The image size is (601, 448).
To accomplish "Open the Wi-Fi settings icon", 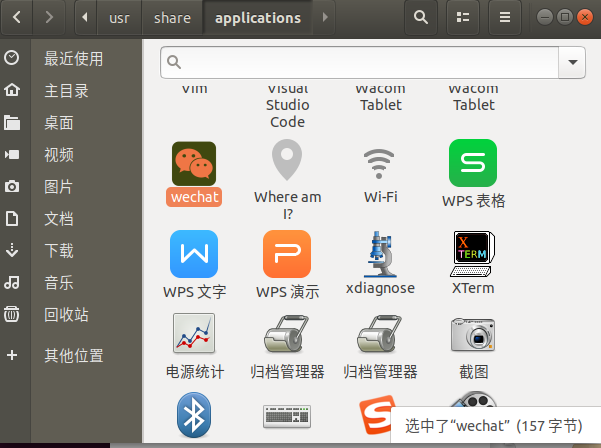I will click(379, 164).
